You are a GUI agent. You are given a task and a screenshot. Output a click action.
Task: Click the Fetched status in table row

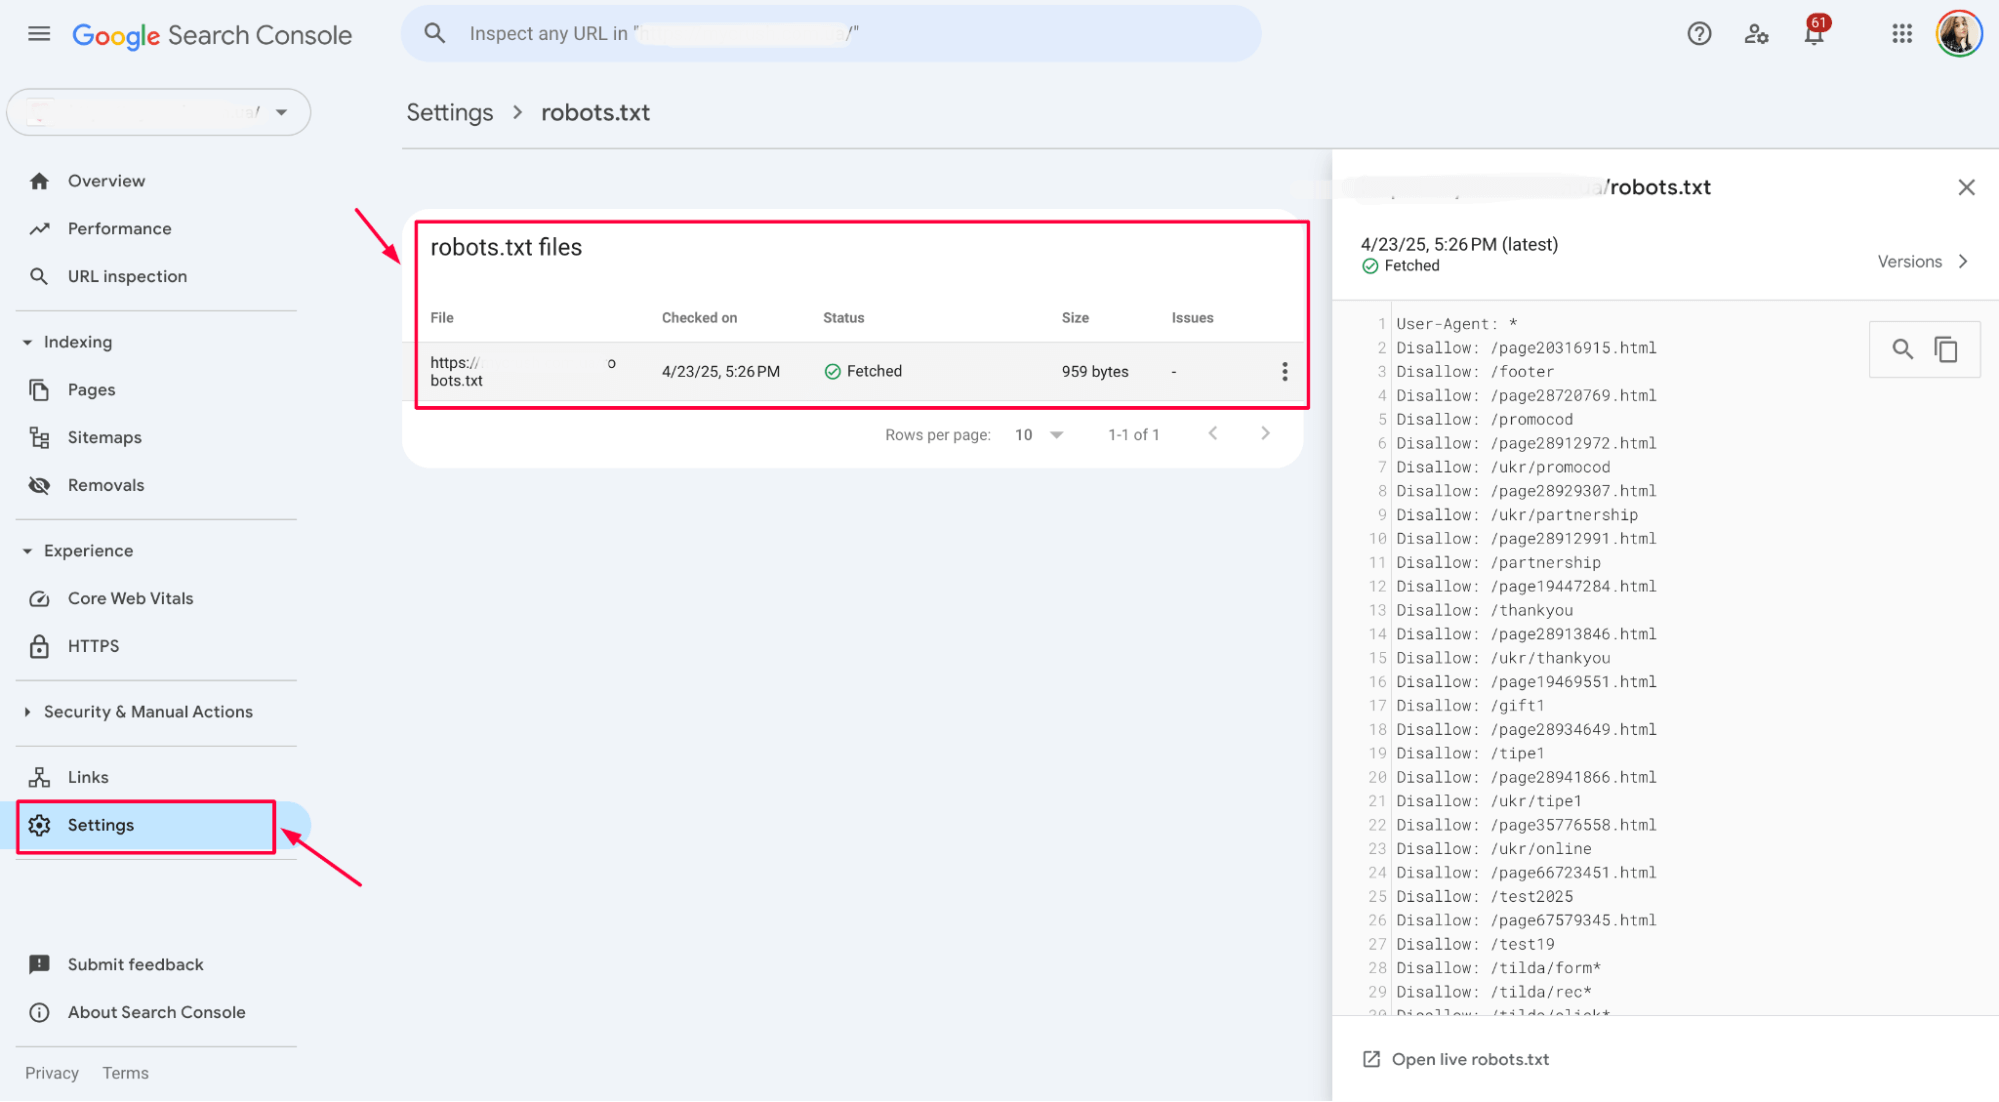tap(863, 372)
